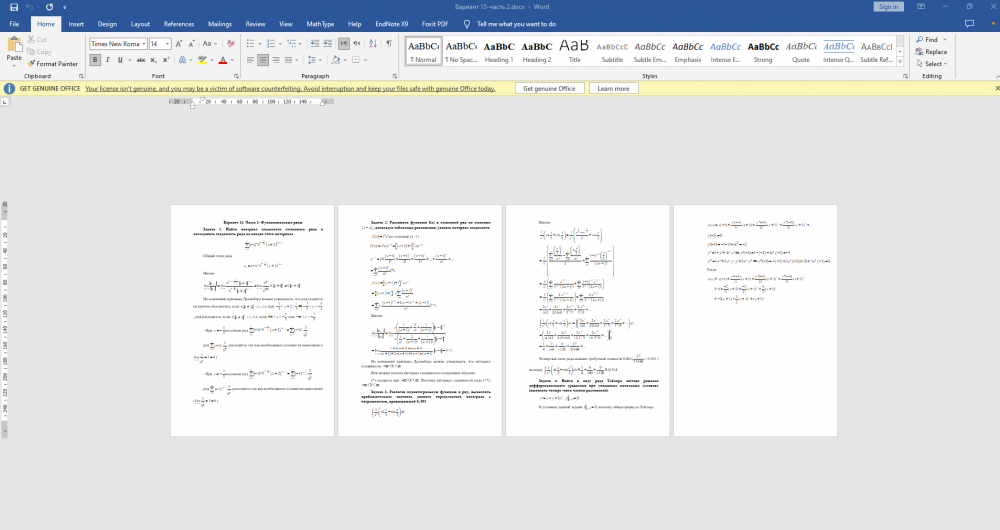Undo the last action

point(29,7)
